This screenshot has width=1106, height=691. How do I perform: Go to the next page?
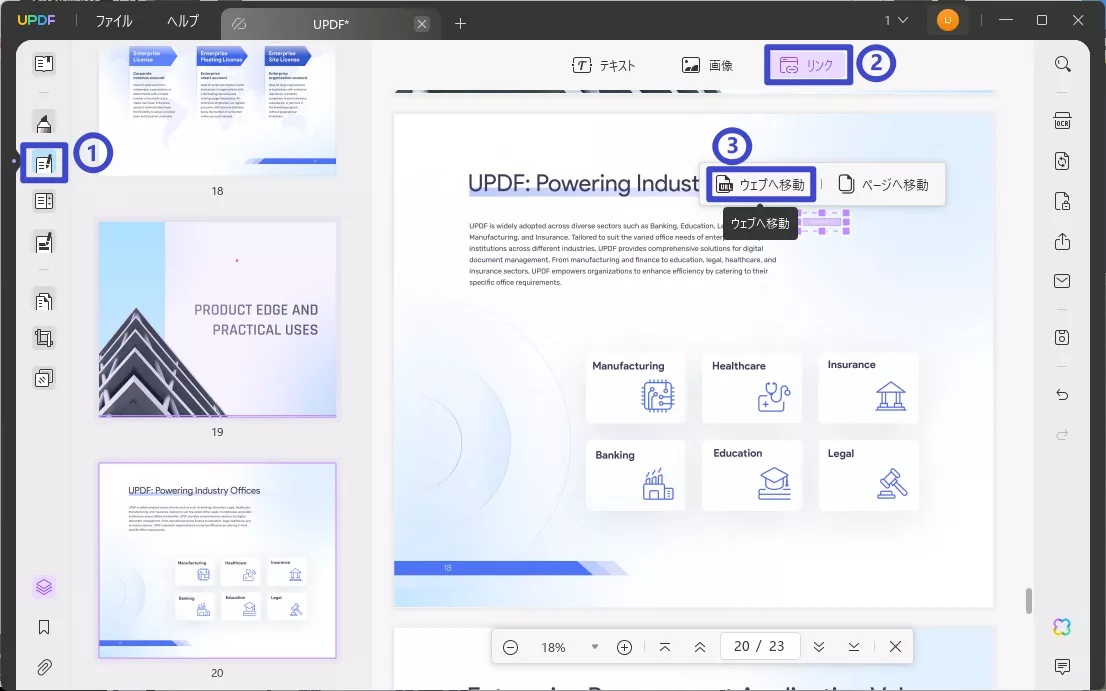pos(819,647)
